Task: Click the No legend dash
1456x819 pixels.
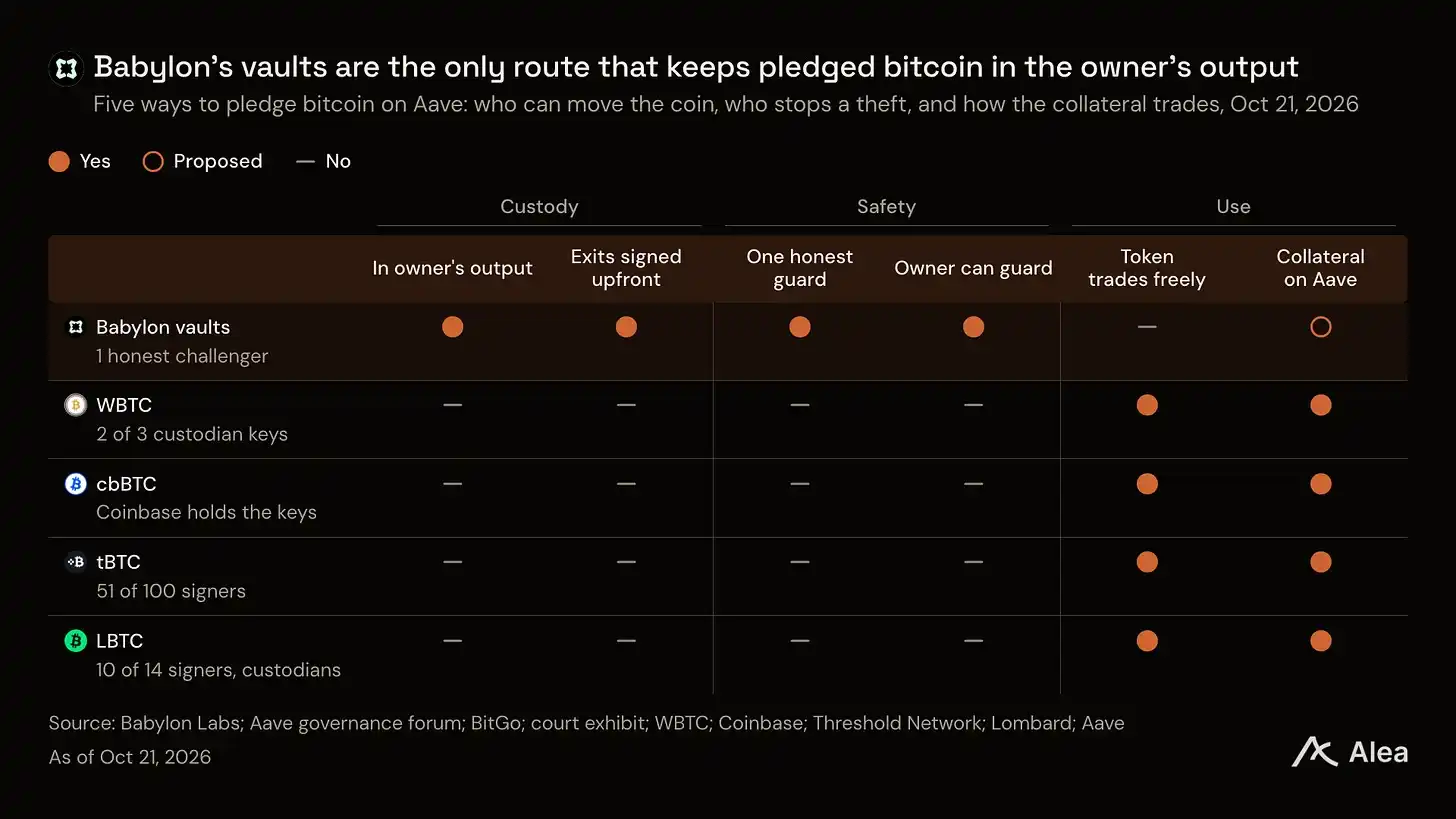Action: [x=306, y=161]
